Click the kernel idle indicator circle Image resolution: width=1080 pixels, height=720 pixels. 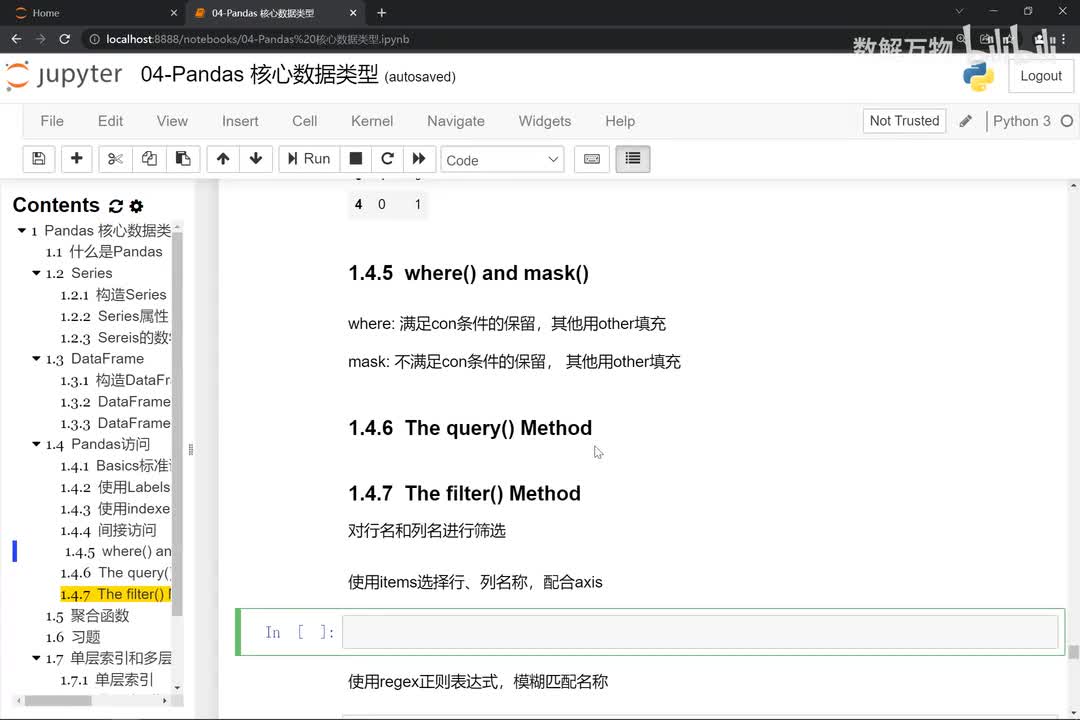pos(1067,121)
